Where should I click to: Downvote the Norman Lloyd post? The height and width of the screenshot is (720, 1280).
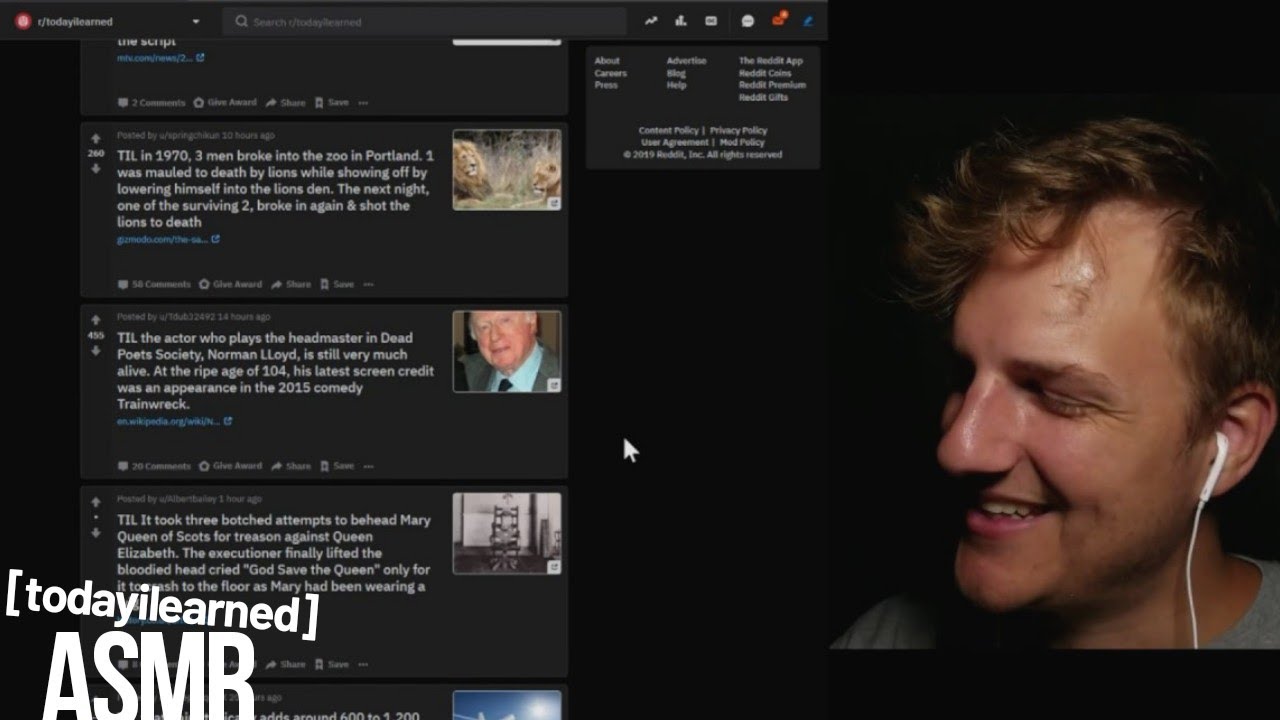tap(96, 350)
